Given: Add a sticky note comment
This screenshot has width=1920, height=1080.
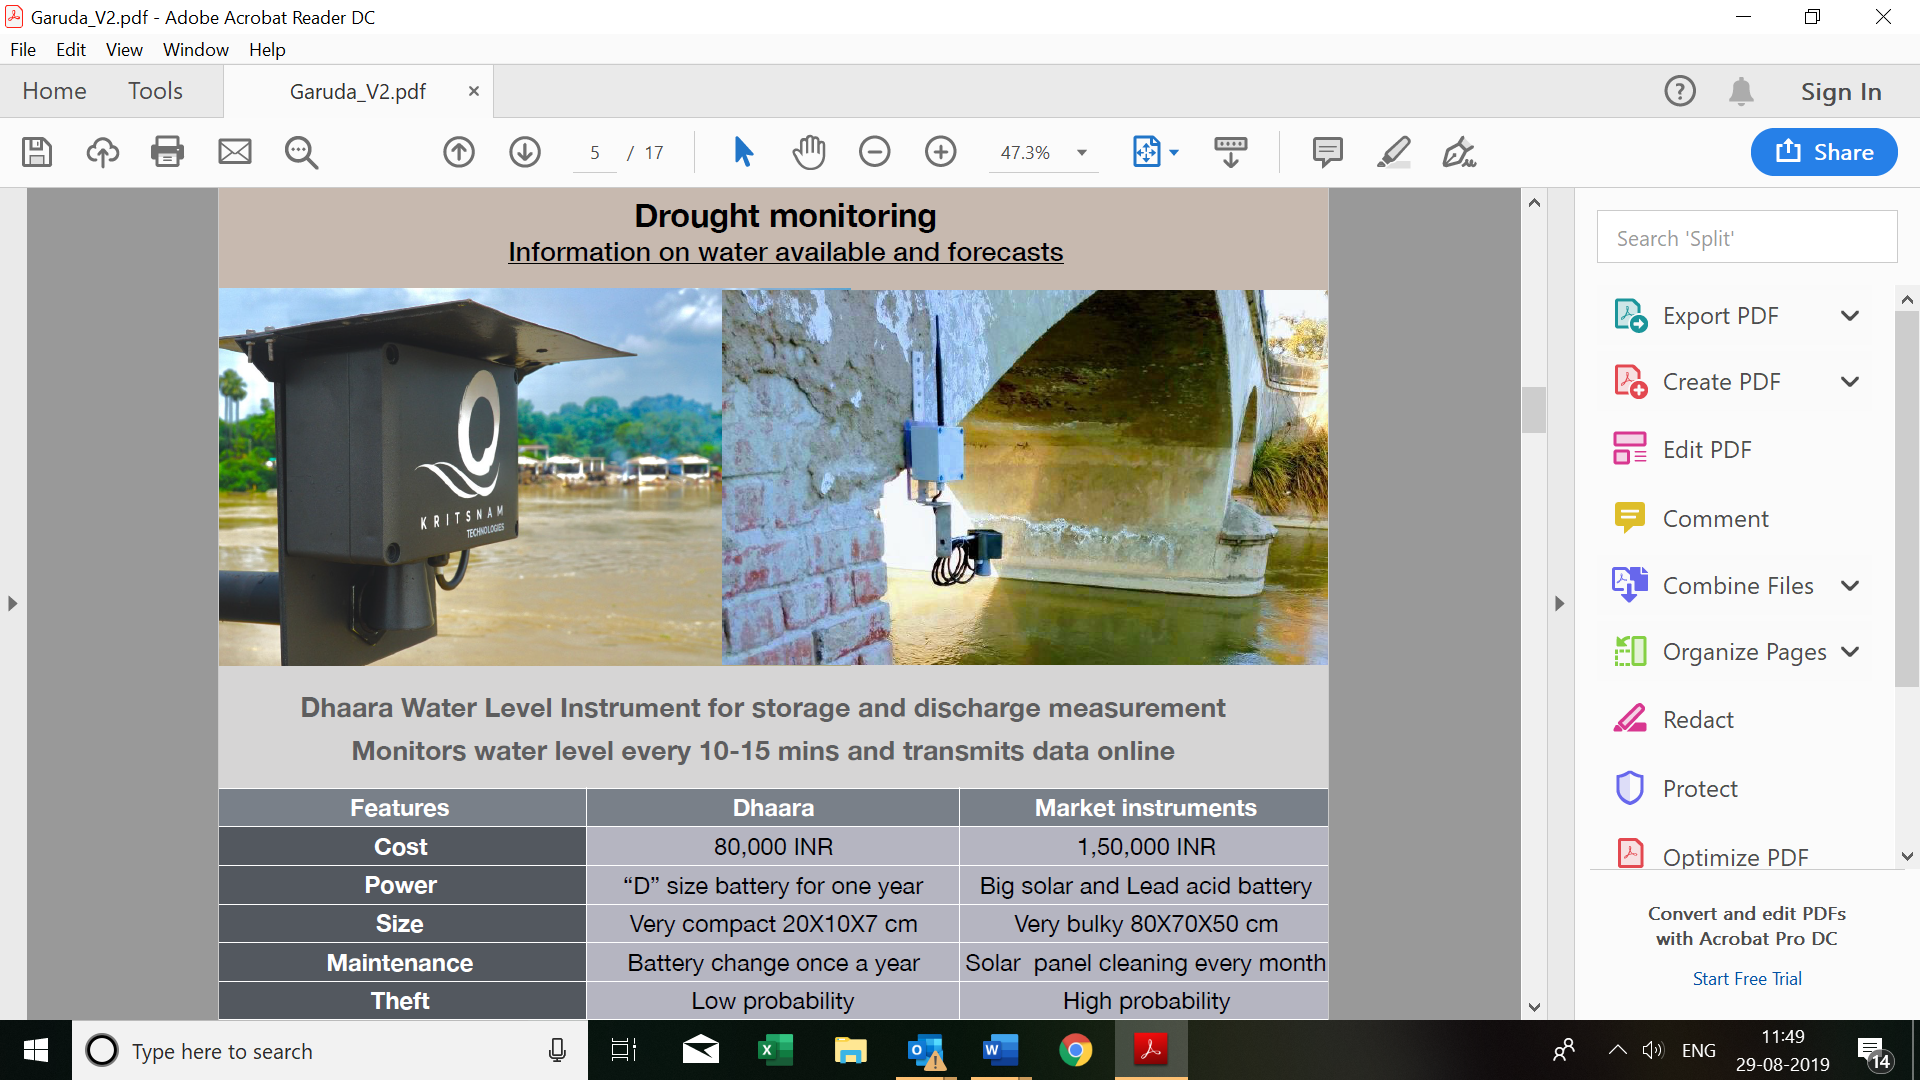Looking at the screenshot, I should coord(1327,152).
